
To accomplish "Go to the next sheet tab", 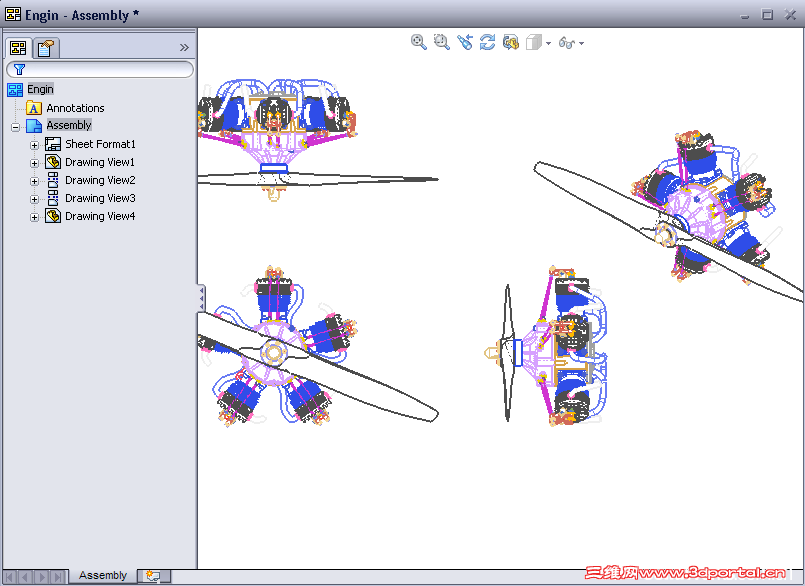I will (x=42, y=577).
